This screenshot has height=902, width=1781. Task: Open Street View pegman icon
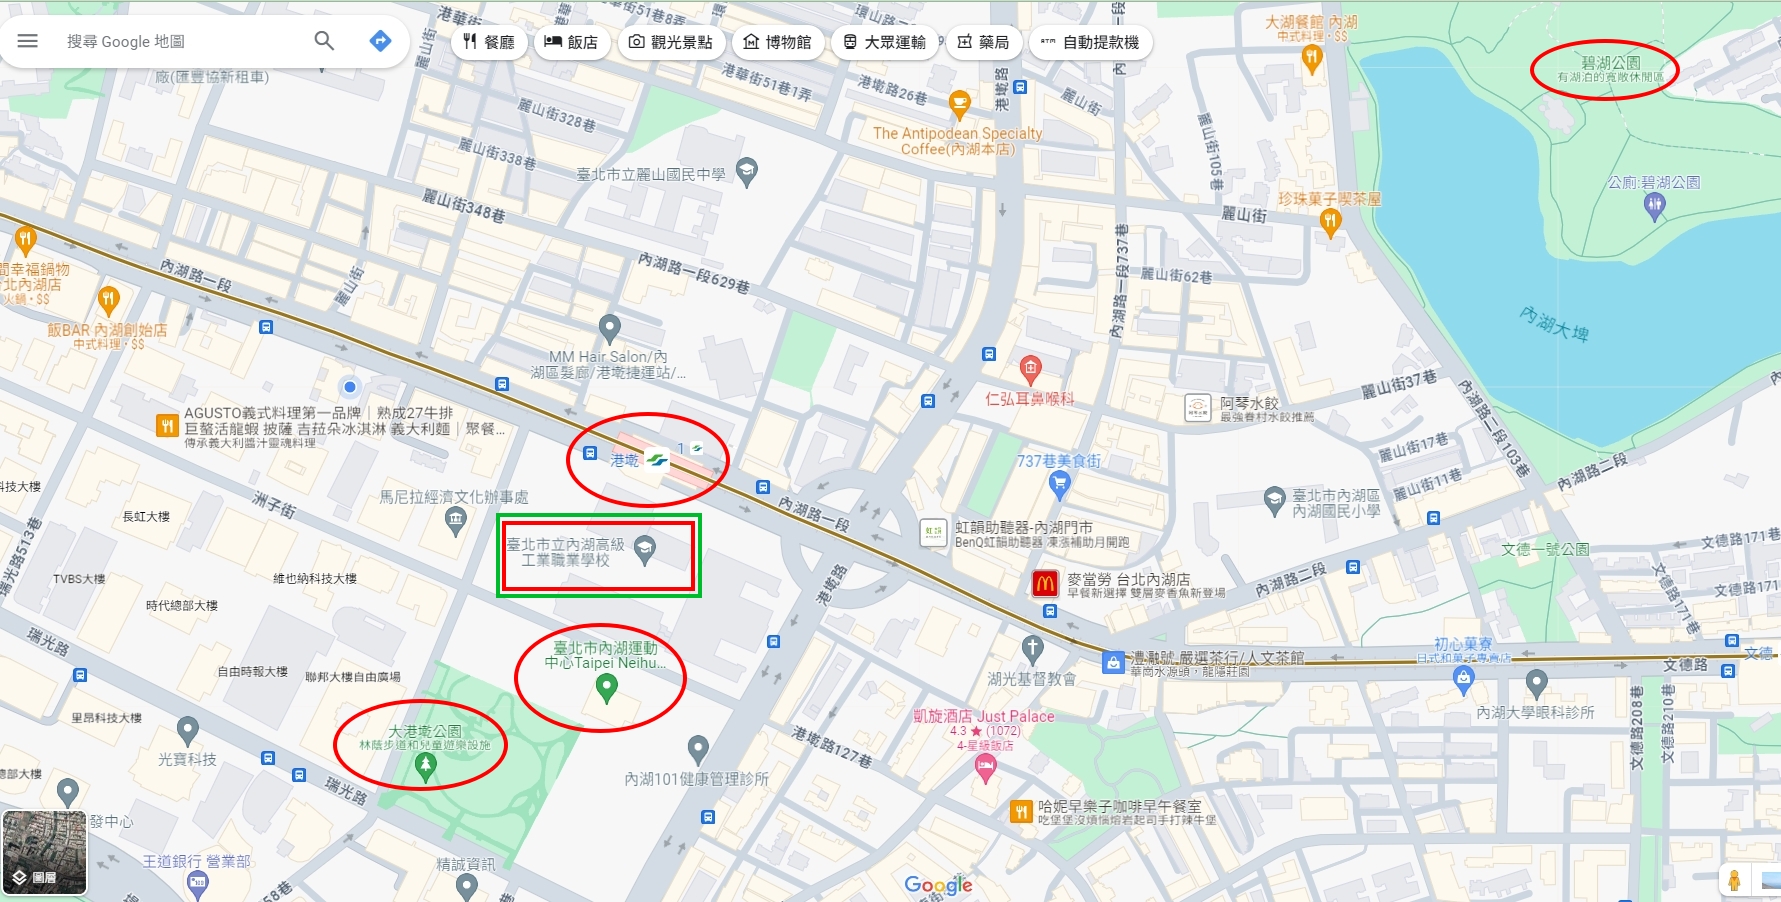coord(1734,880)
